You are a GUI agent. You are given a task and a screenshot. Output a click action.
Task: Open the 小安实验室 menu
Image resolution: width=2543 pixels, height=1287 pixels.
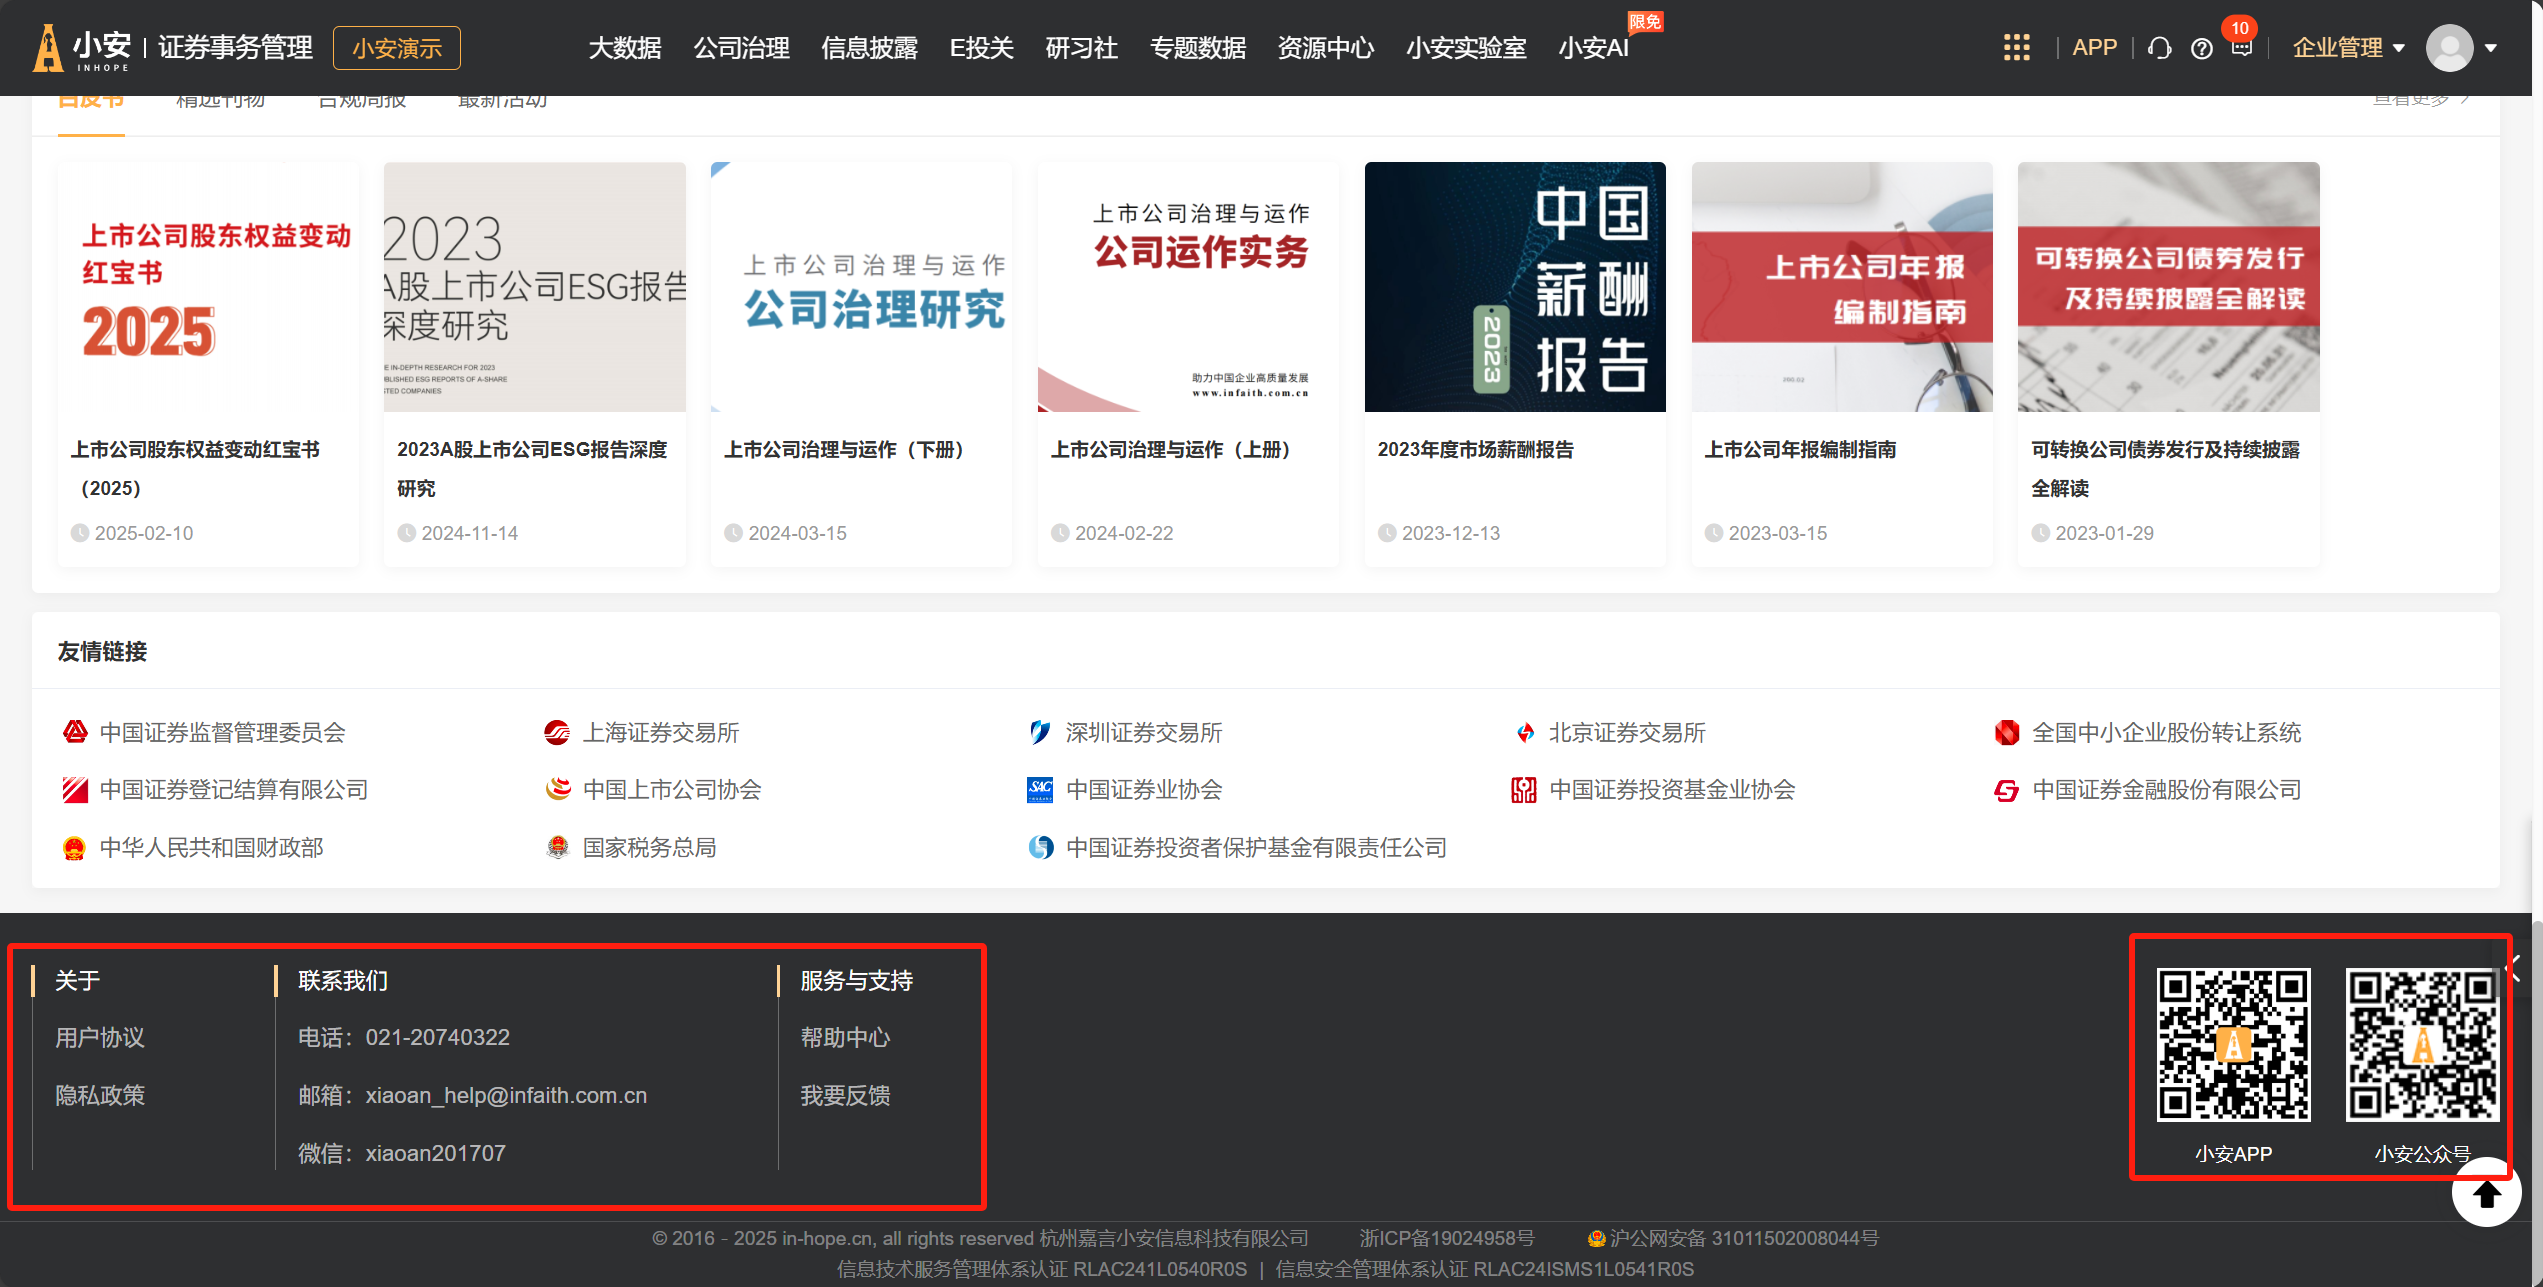pyautogui.click(x=1466, y=48)
